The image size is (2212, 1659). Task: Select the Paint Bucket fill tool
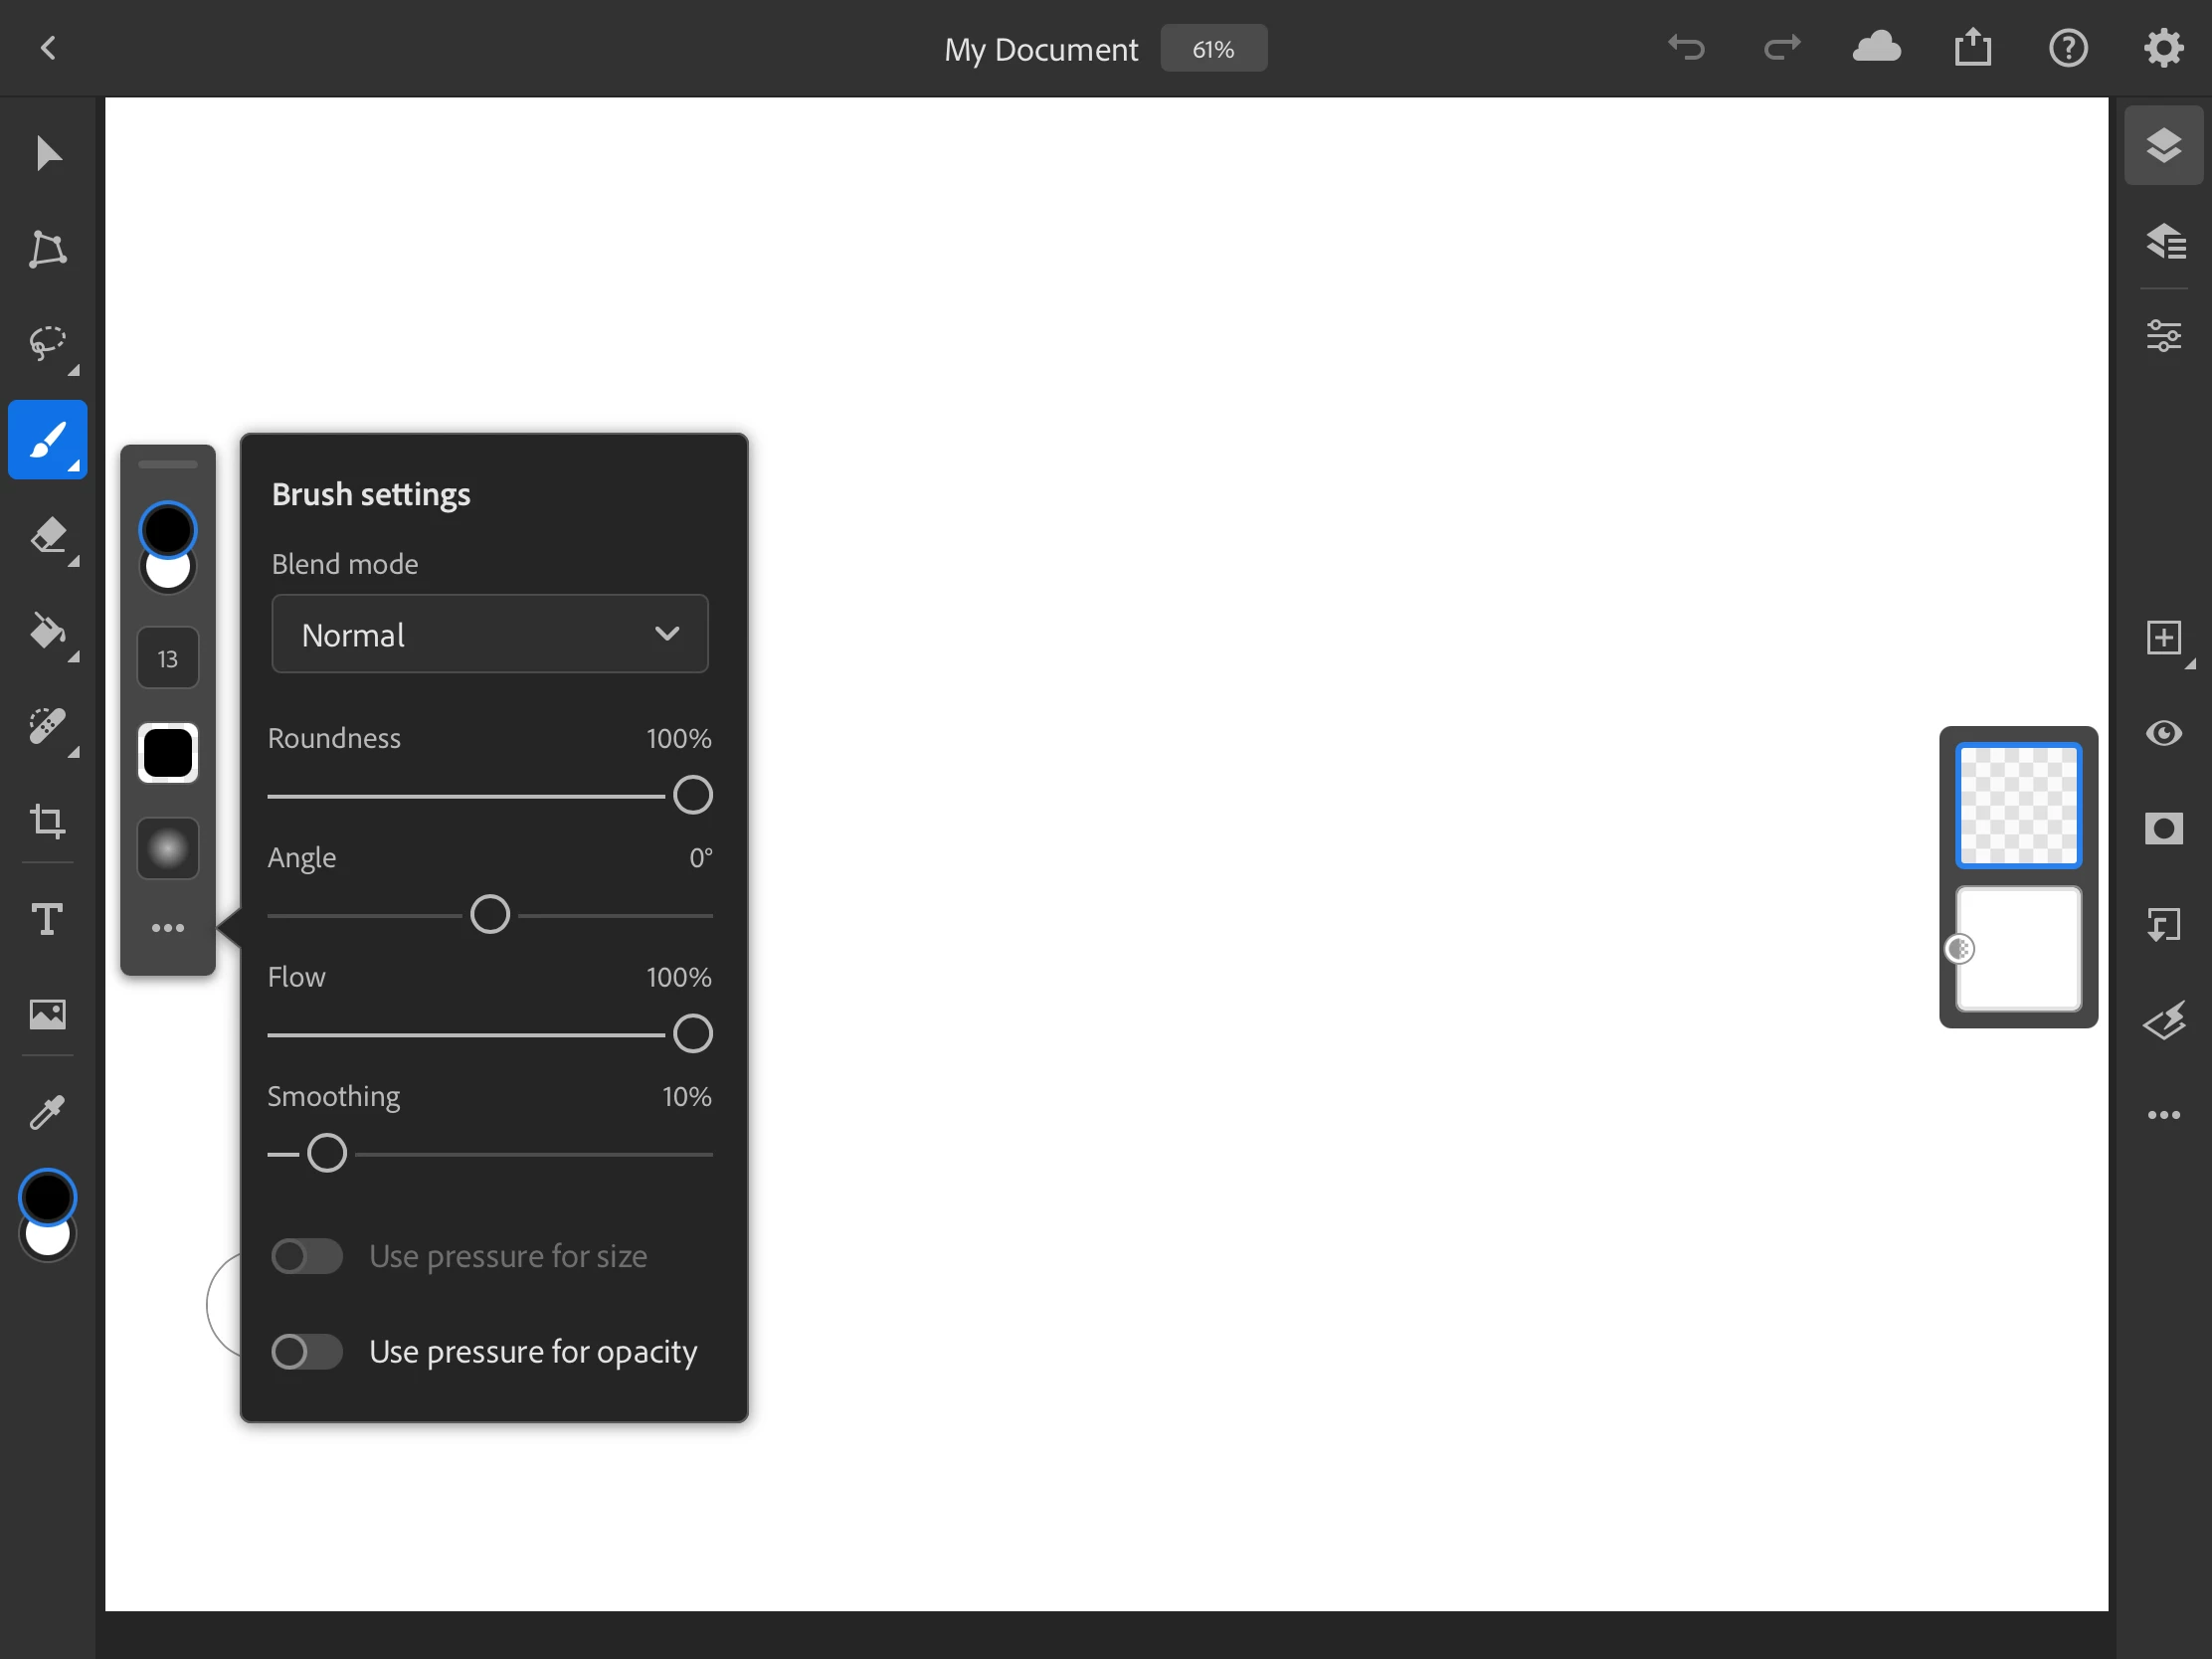47,631
